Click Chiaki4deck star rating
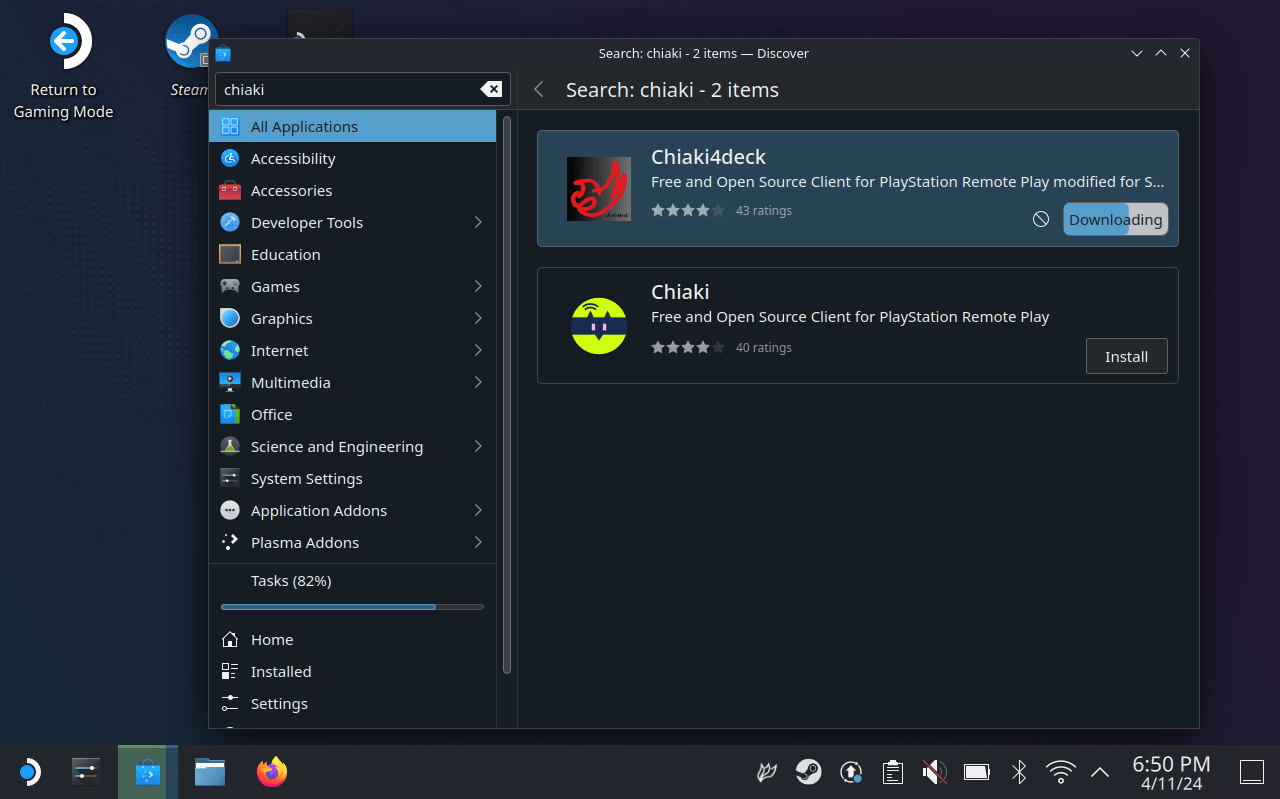1280x799 pixels. [687, 211]
